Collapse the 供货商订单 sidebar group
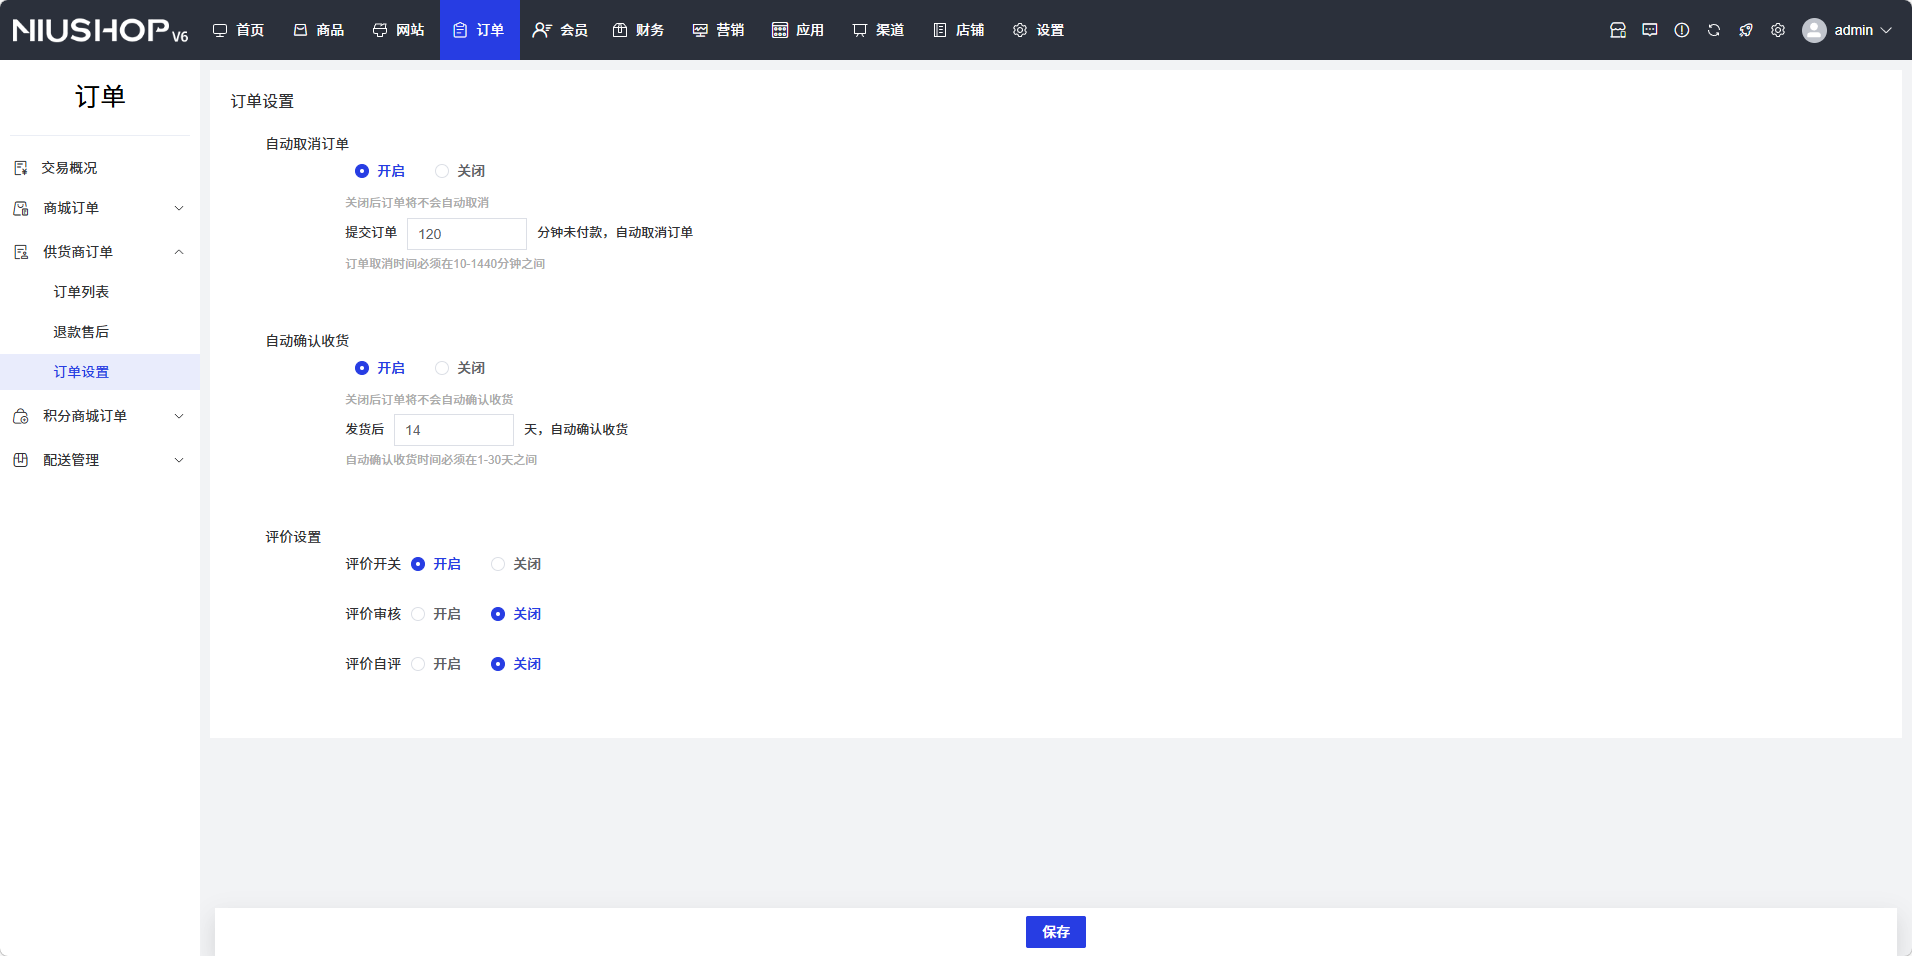 coord(100,252)
